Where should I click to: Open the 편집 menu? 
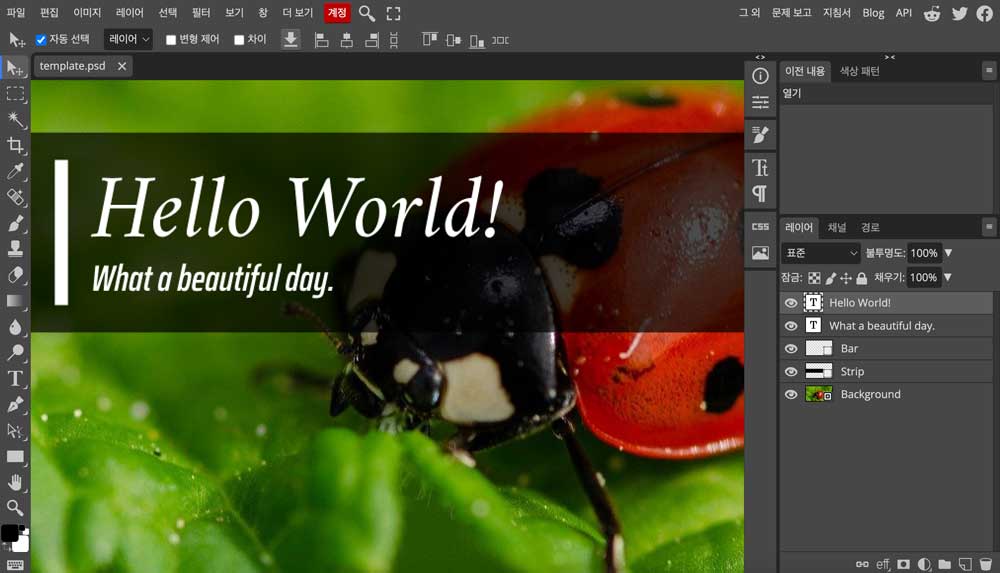pos(49,13)
